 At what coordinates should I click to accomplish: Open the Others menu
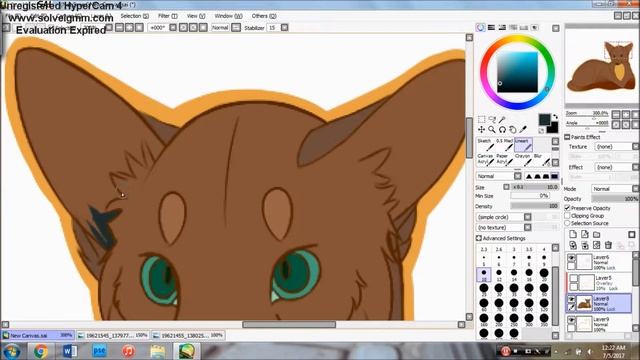[x=264, y=16]
